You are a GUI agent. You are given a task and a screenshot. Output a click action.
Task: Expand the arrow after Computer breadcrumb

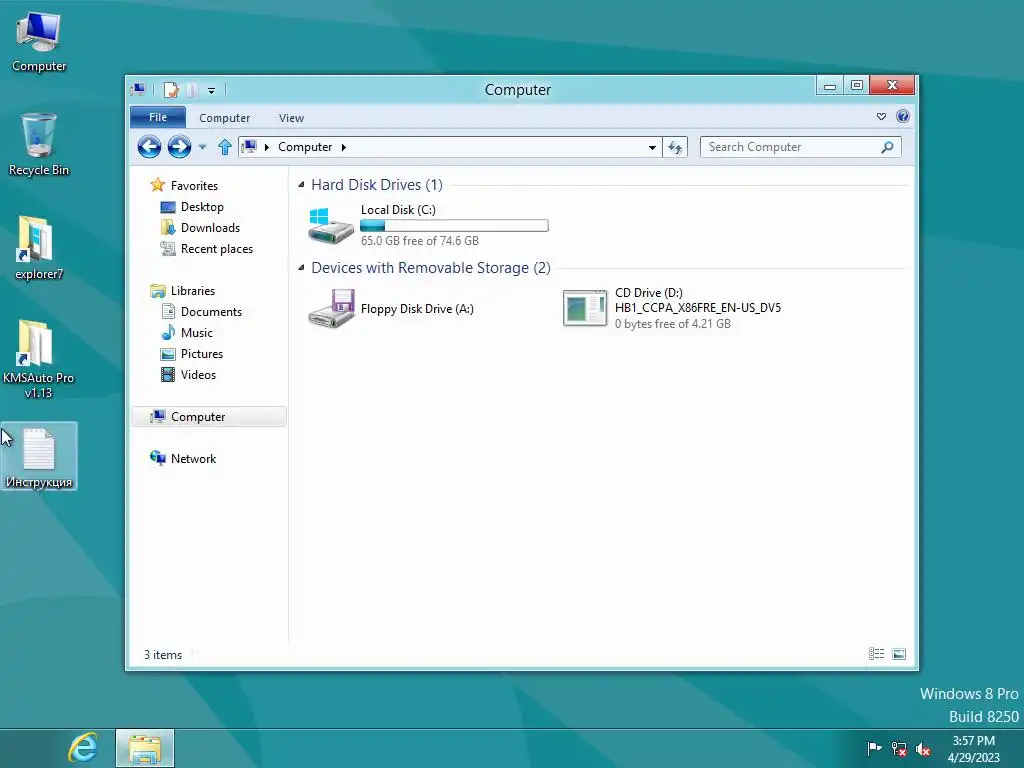344,148
